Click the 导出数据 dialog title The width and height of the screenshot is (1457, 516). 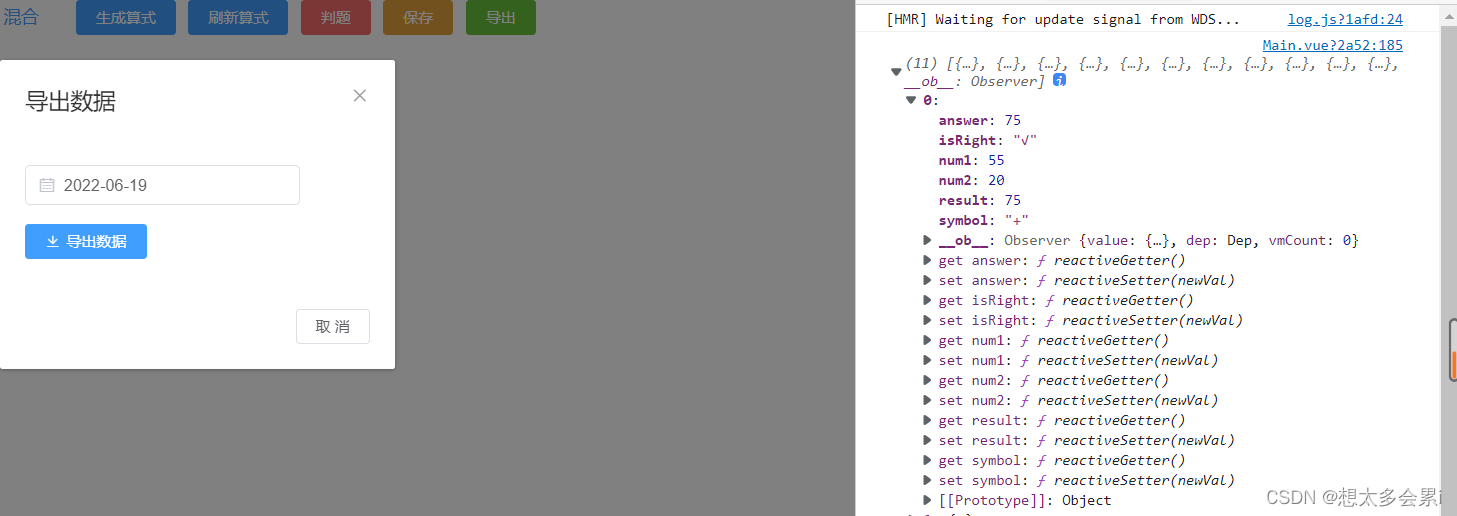tap(70, 101)
